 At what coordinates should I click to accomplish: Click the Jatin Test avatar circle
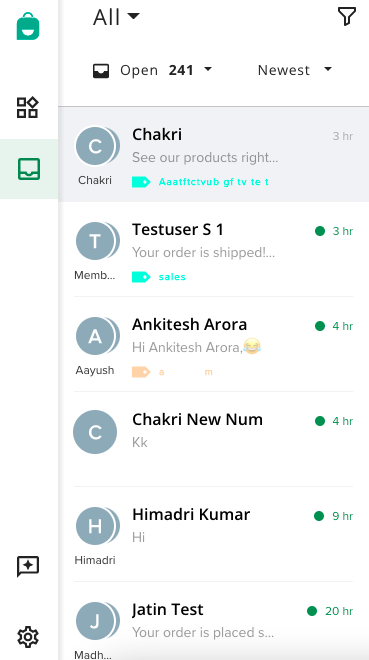point(96,621)
